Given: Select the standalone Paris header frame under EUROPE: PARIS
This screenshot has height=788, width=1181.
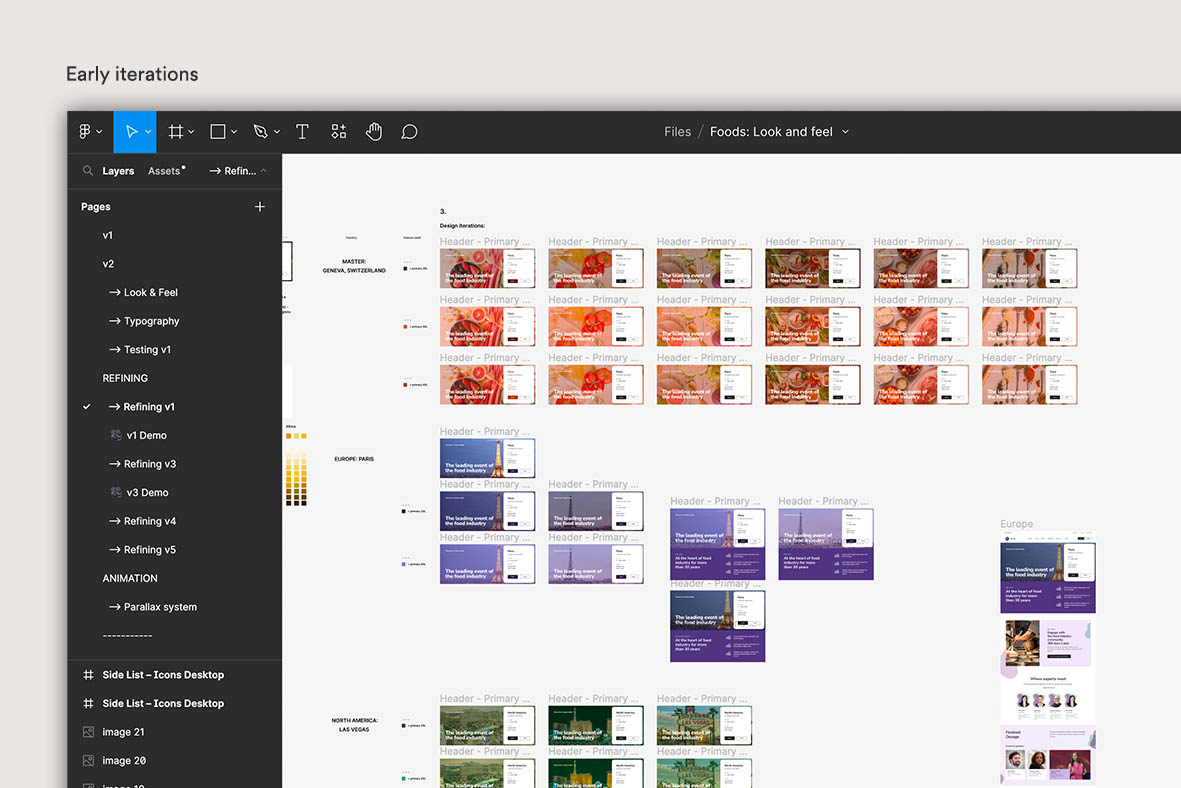Looking at the screenshot, I should [x=487, y=458].
